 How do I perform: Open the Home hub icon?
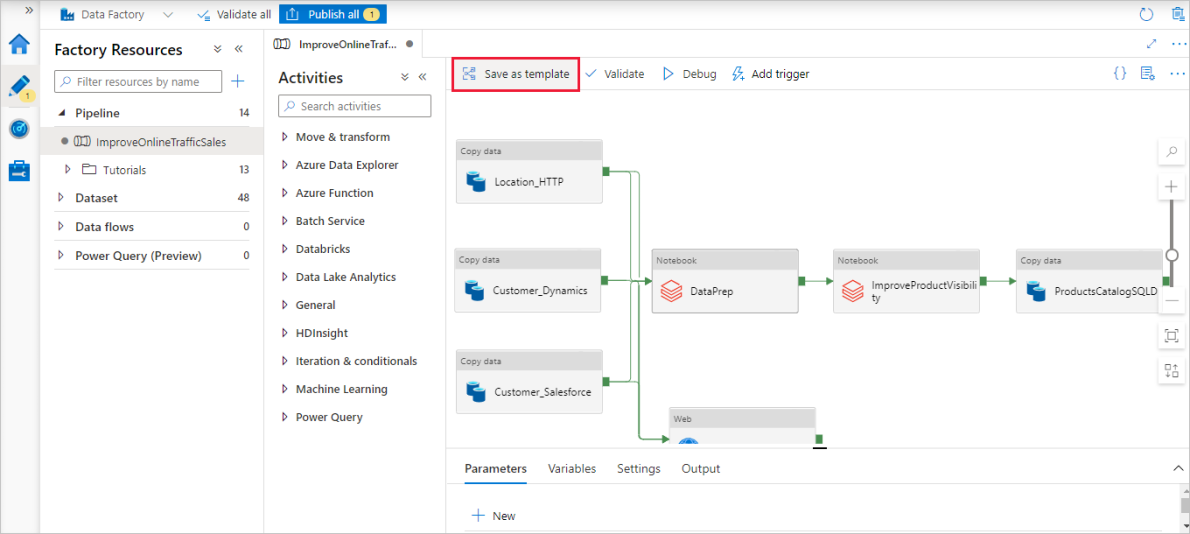click(19, 45)
